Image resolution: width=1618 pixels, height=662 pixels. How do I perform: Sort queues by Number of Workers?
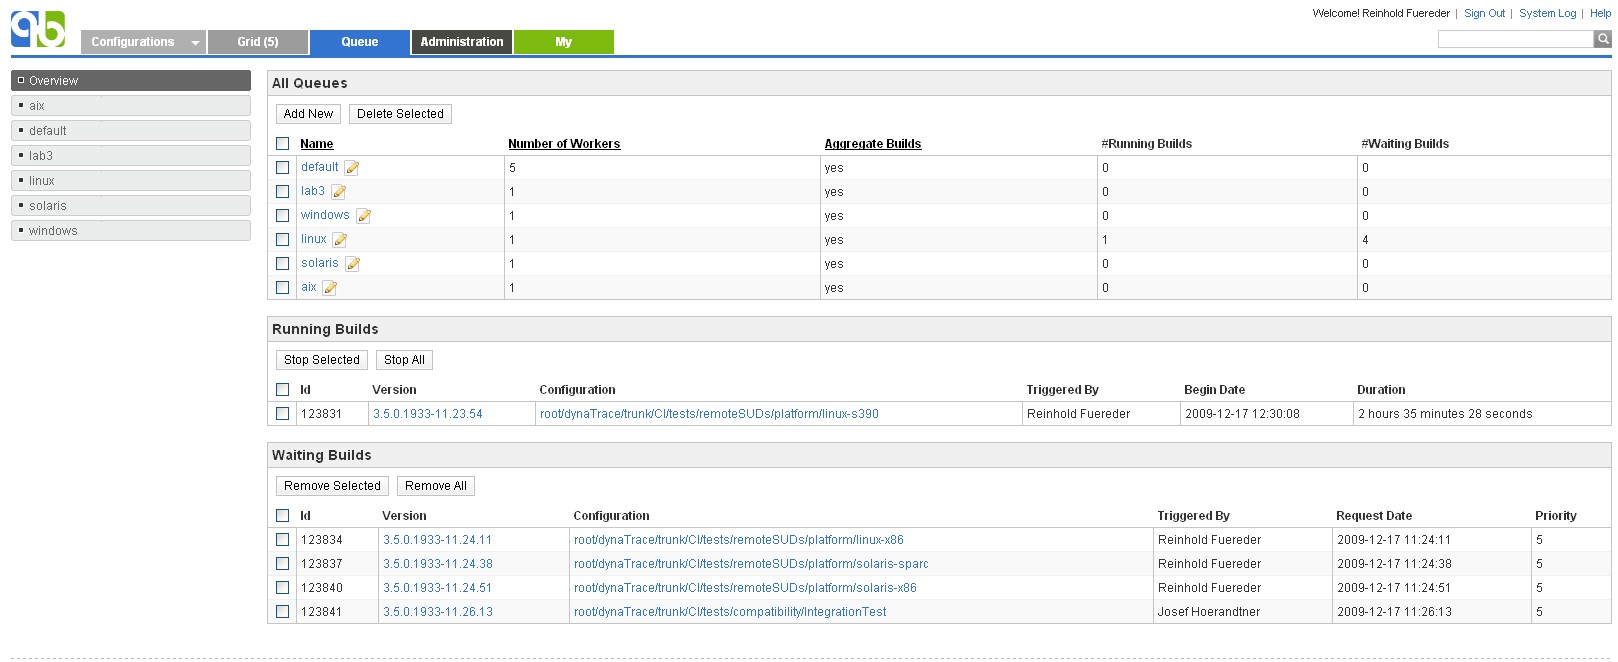click(x=564, y=144)
